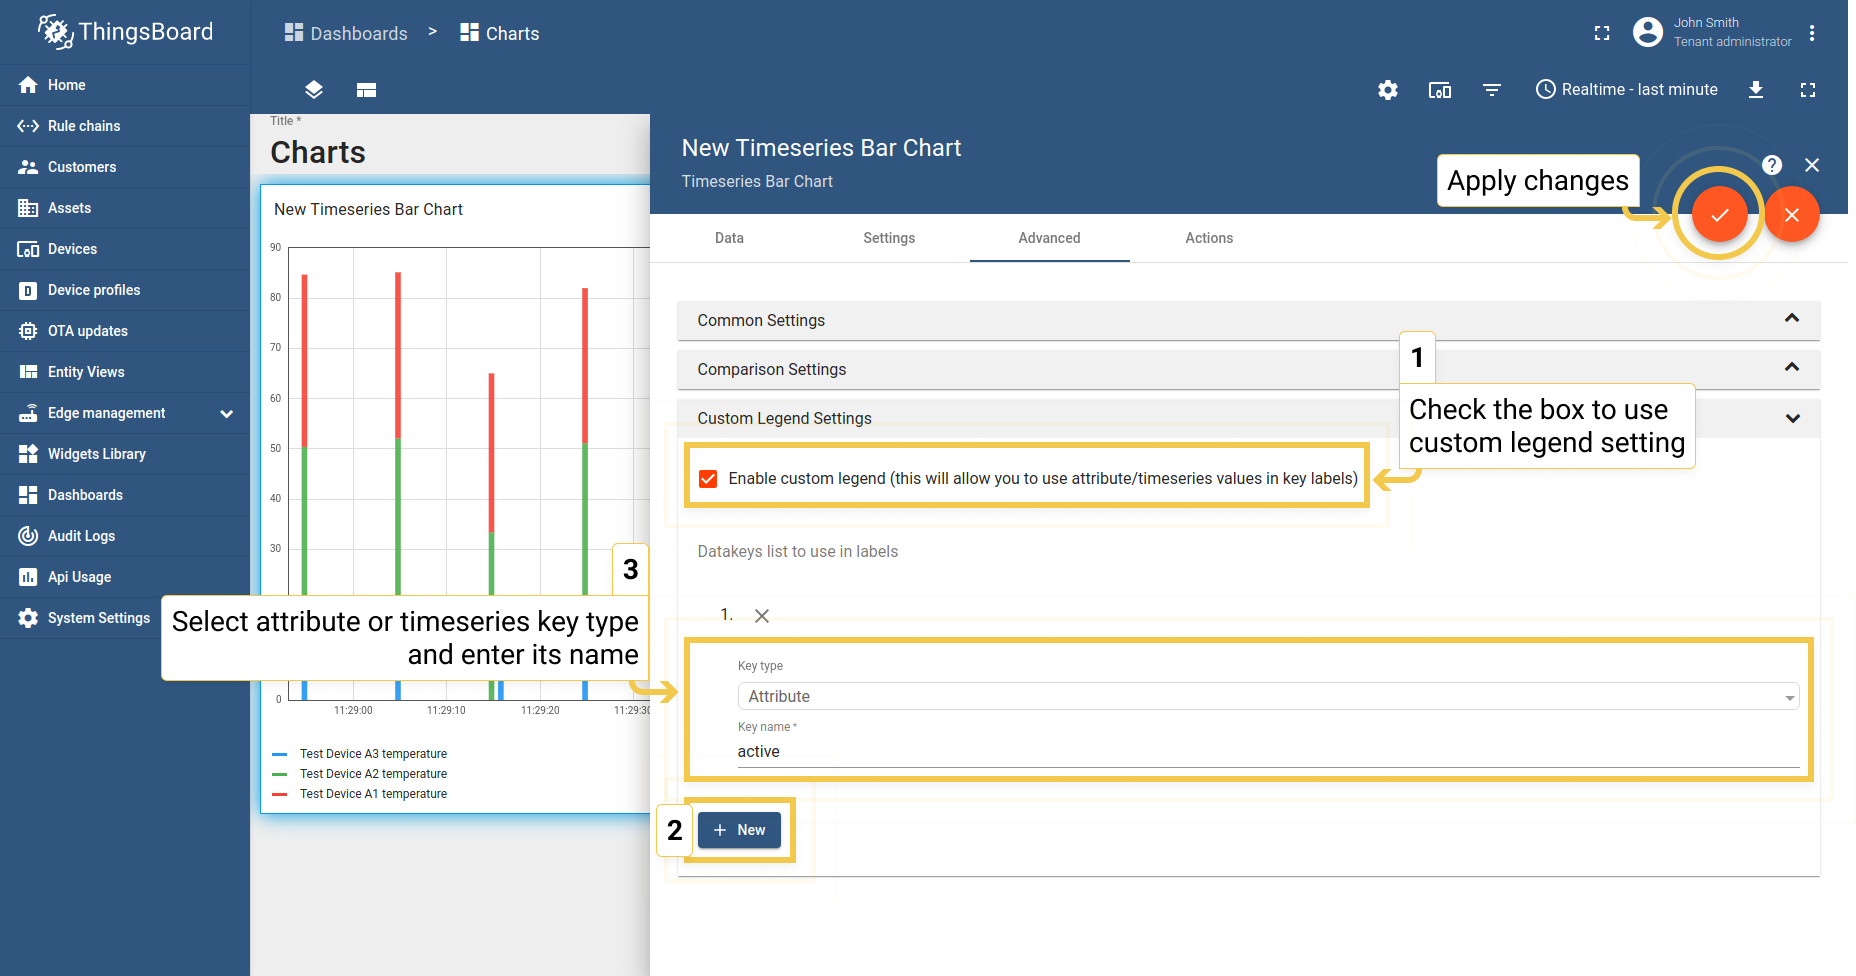Expand the Custom Legend Settings section

point(1791,418)
